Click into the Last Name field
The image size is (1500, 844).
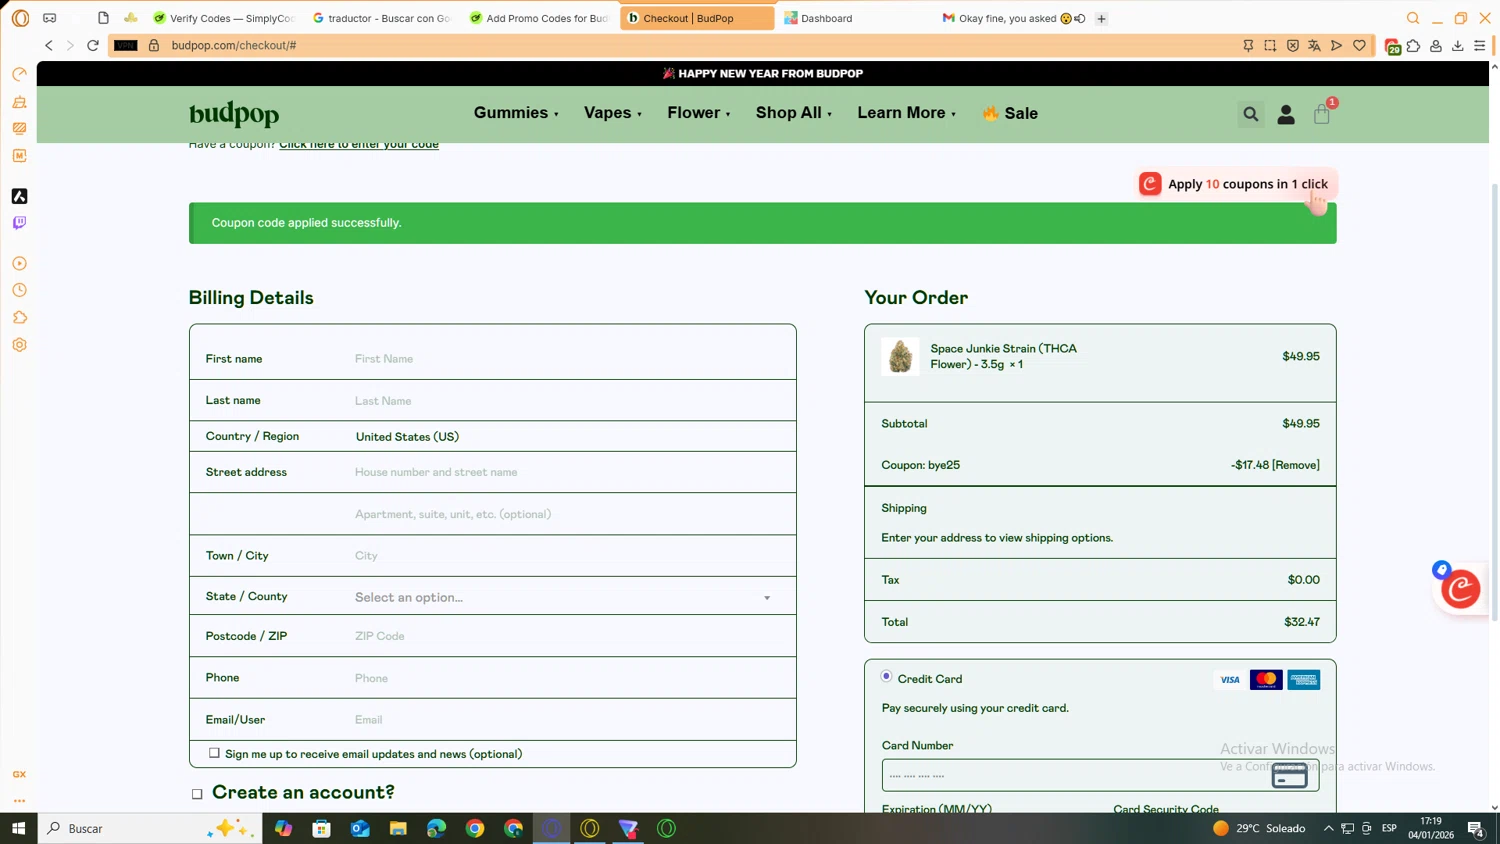pyautogui.click(x=570, y=401)
